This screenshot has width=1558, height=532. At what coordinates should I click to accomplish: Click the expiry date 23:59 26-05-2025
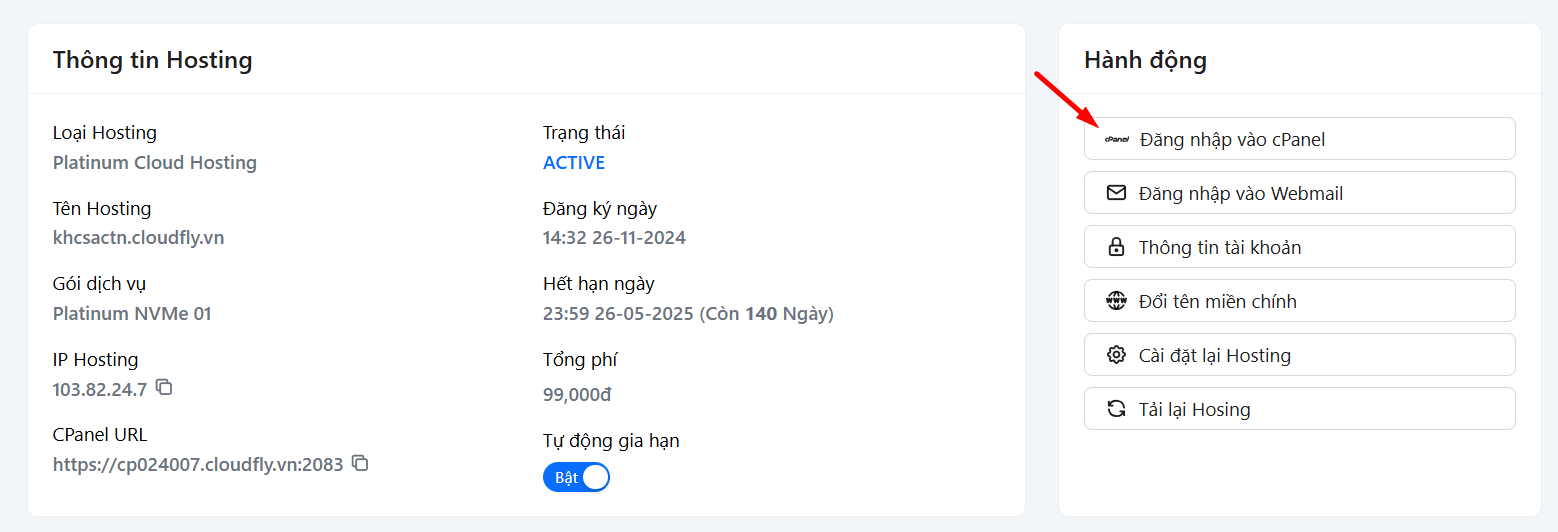click(617, 314)
